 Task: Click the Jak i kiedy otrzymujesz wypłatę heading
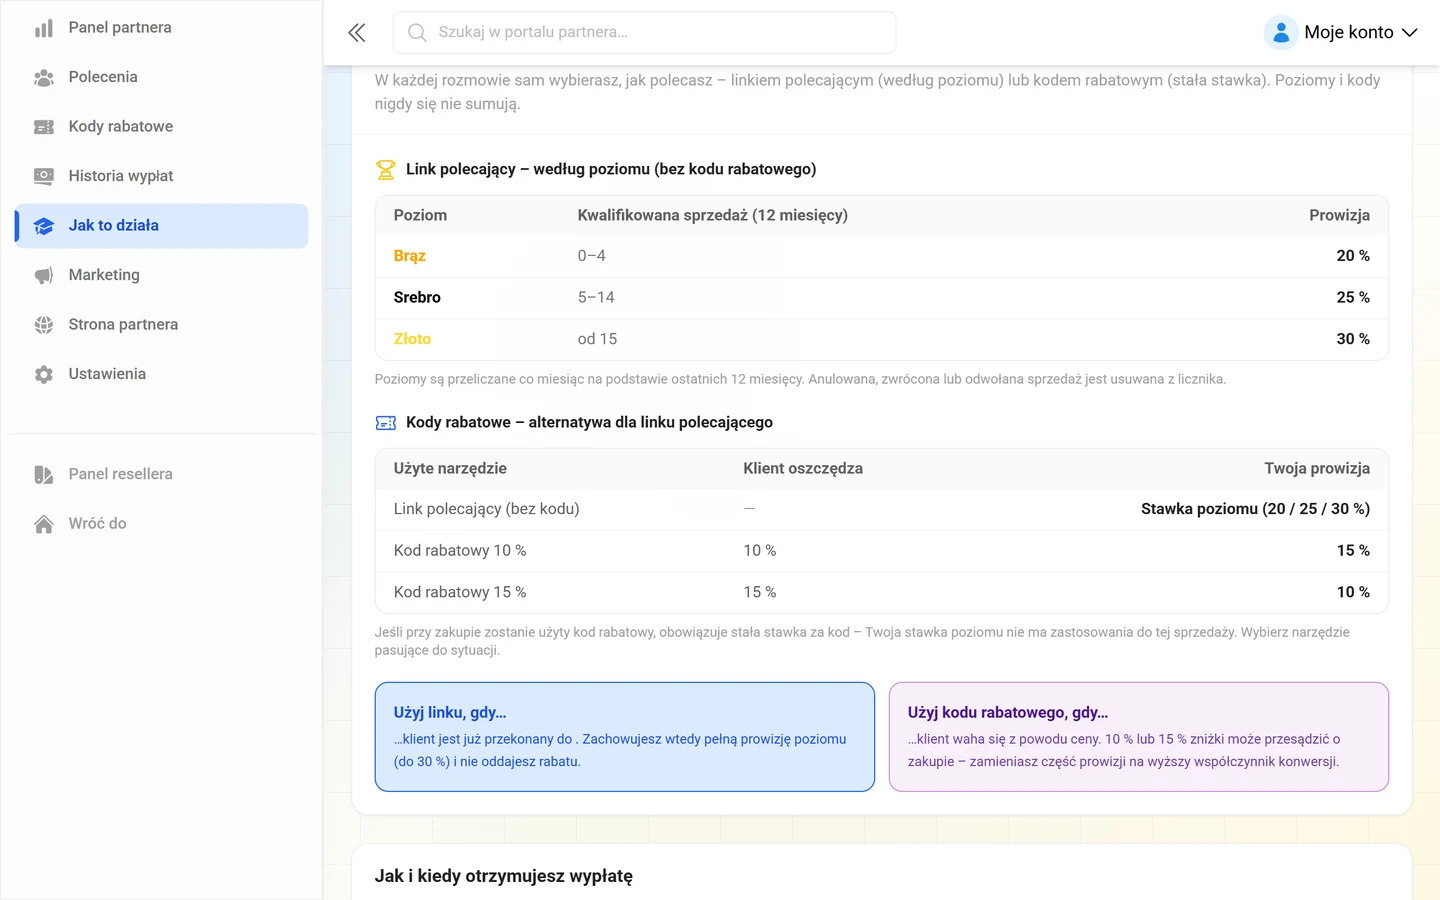tap(503, 876)
